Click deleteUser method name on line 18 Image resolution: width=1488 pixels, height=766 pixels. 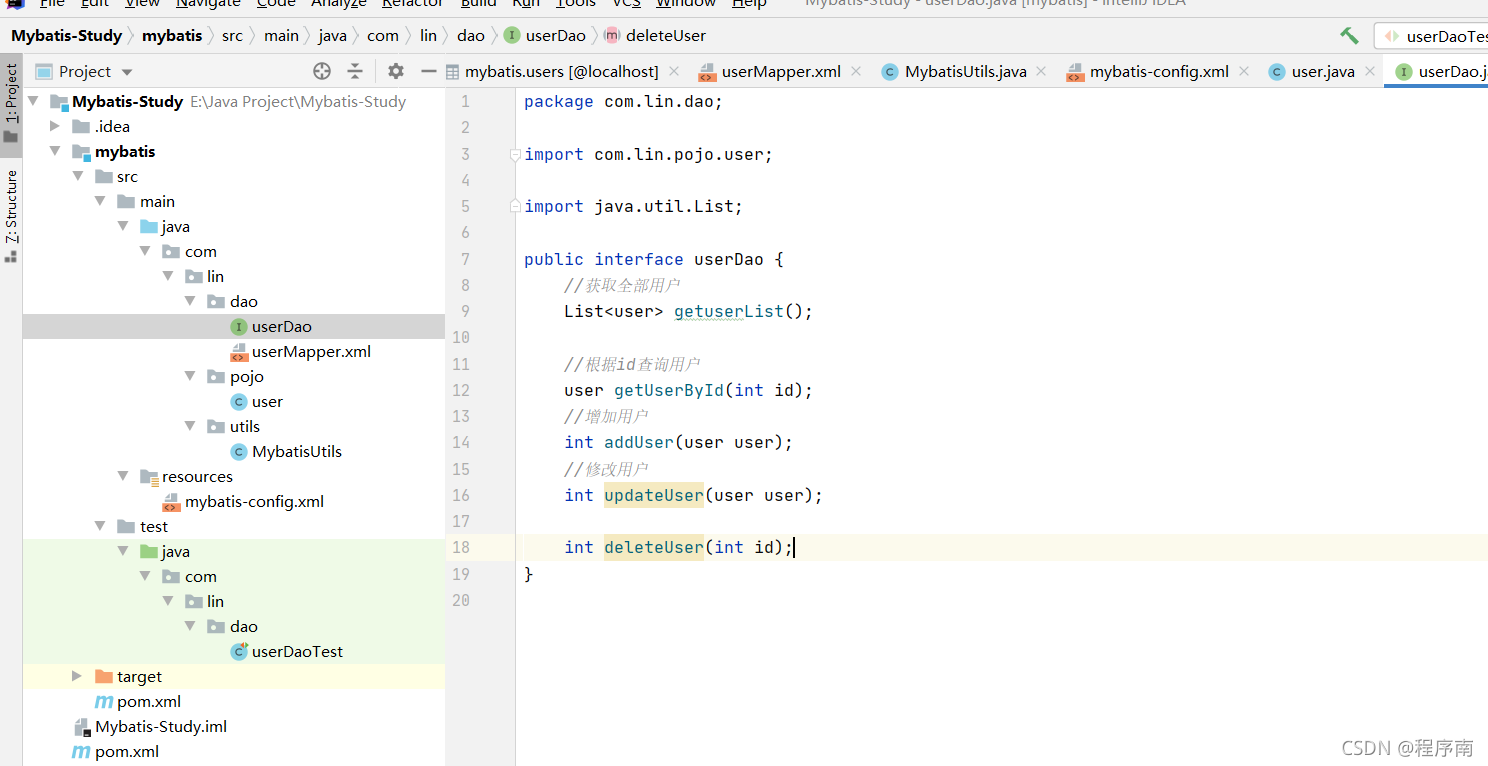[654, 547]
